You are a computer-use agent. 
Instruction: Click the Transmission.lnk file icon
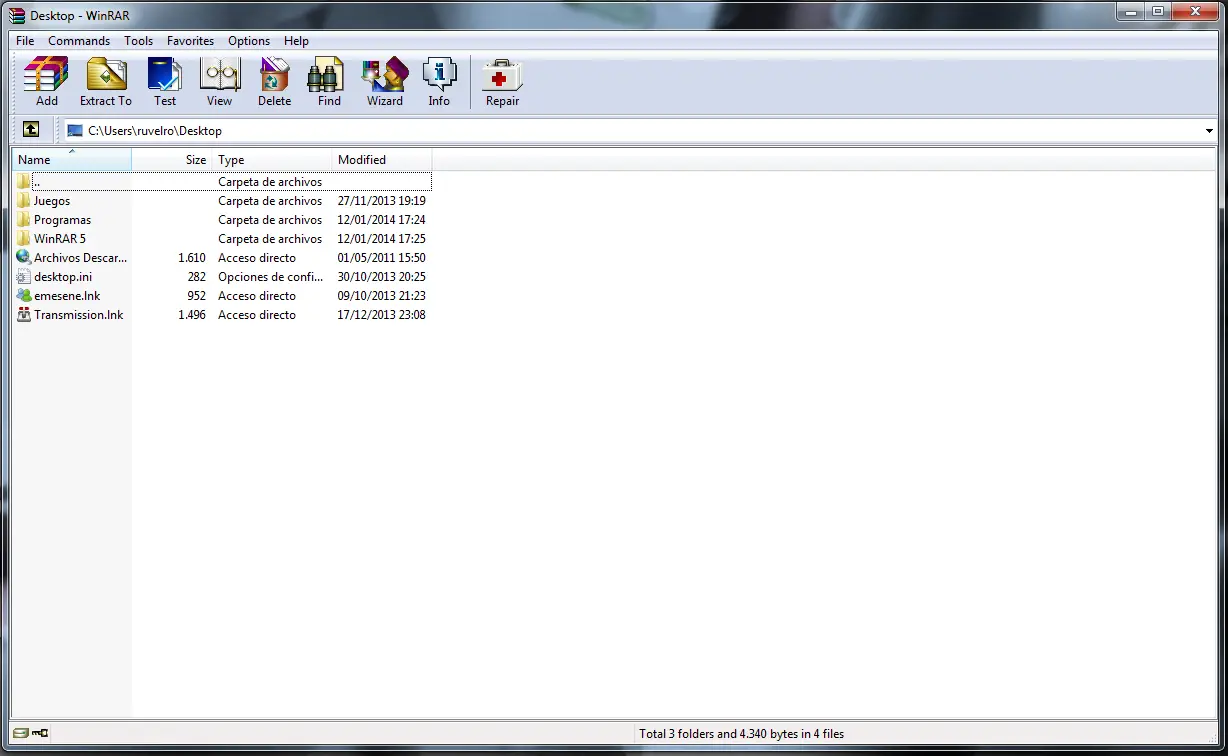(24, 315)
